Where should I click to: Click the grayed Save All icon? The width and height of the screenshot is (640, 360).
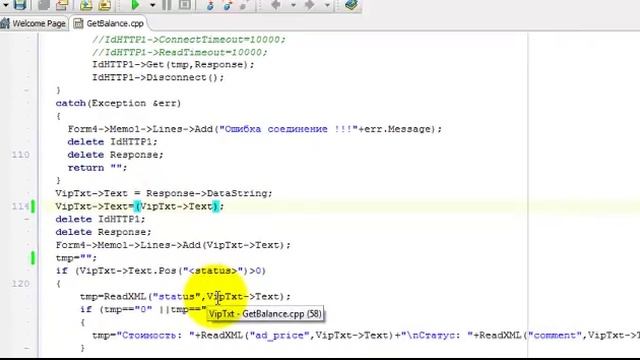pyautogui.click(x=44, y=5)
